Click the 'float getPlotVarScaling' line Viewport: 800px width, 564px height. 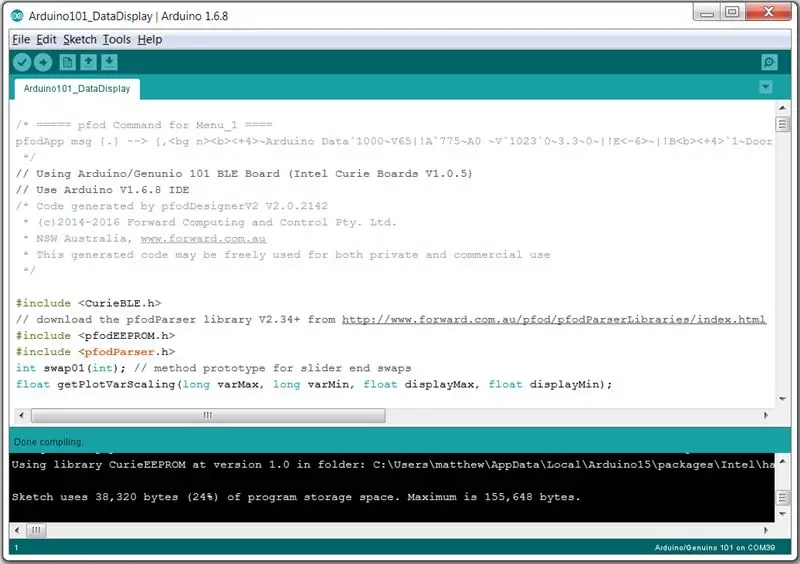[x=314, y=384]
